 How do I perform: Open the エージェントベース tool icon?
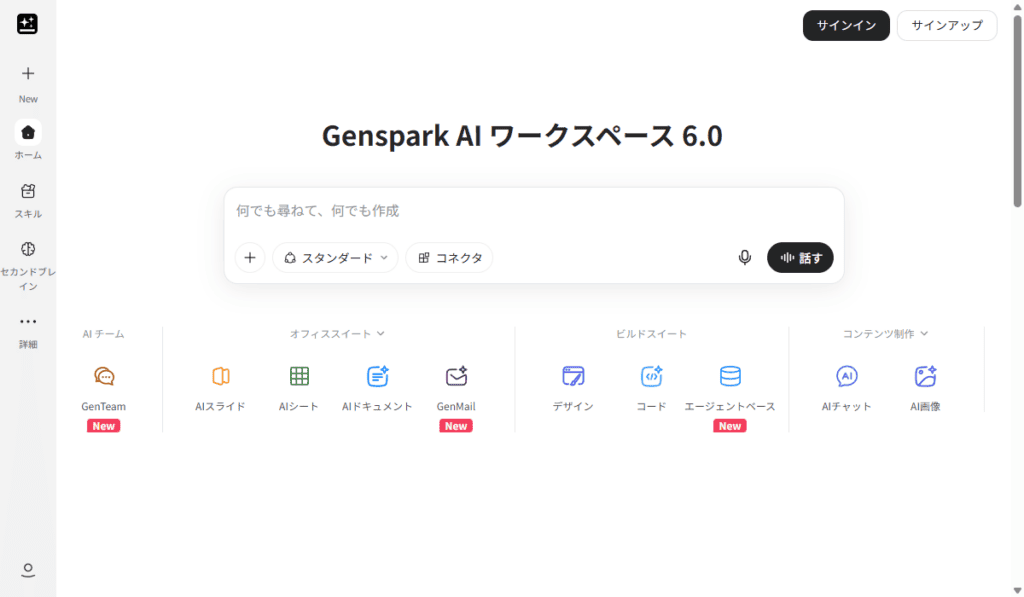[x=729, y=376]
